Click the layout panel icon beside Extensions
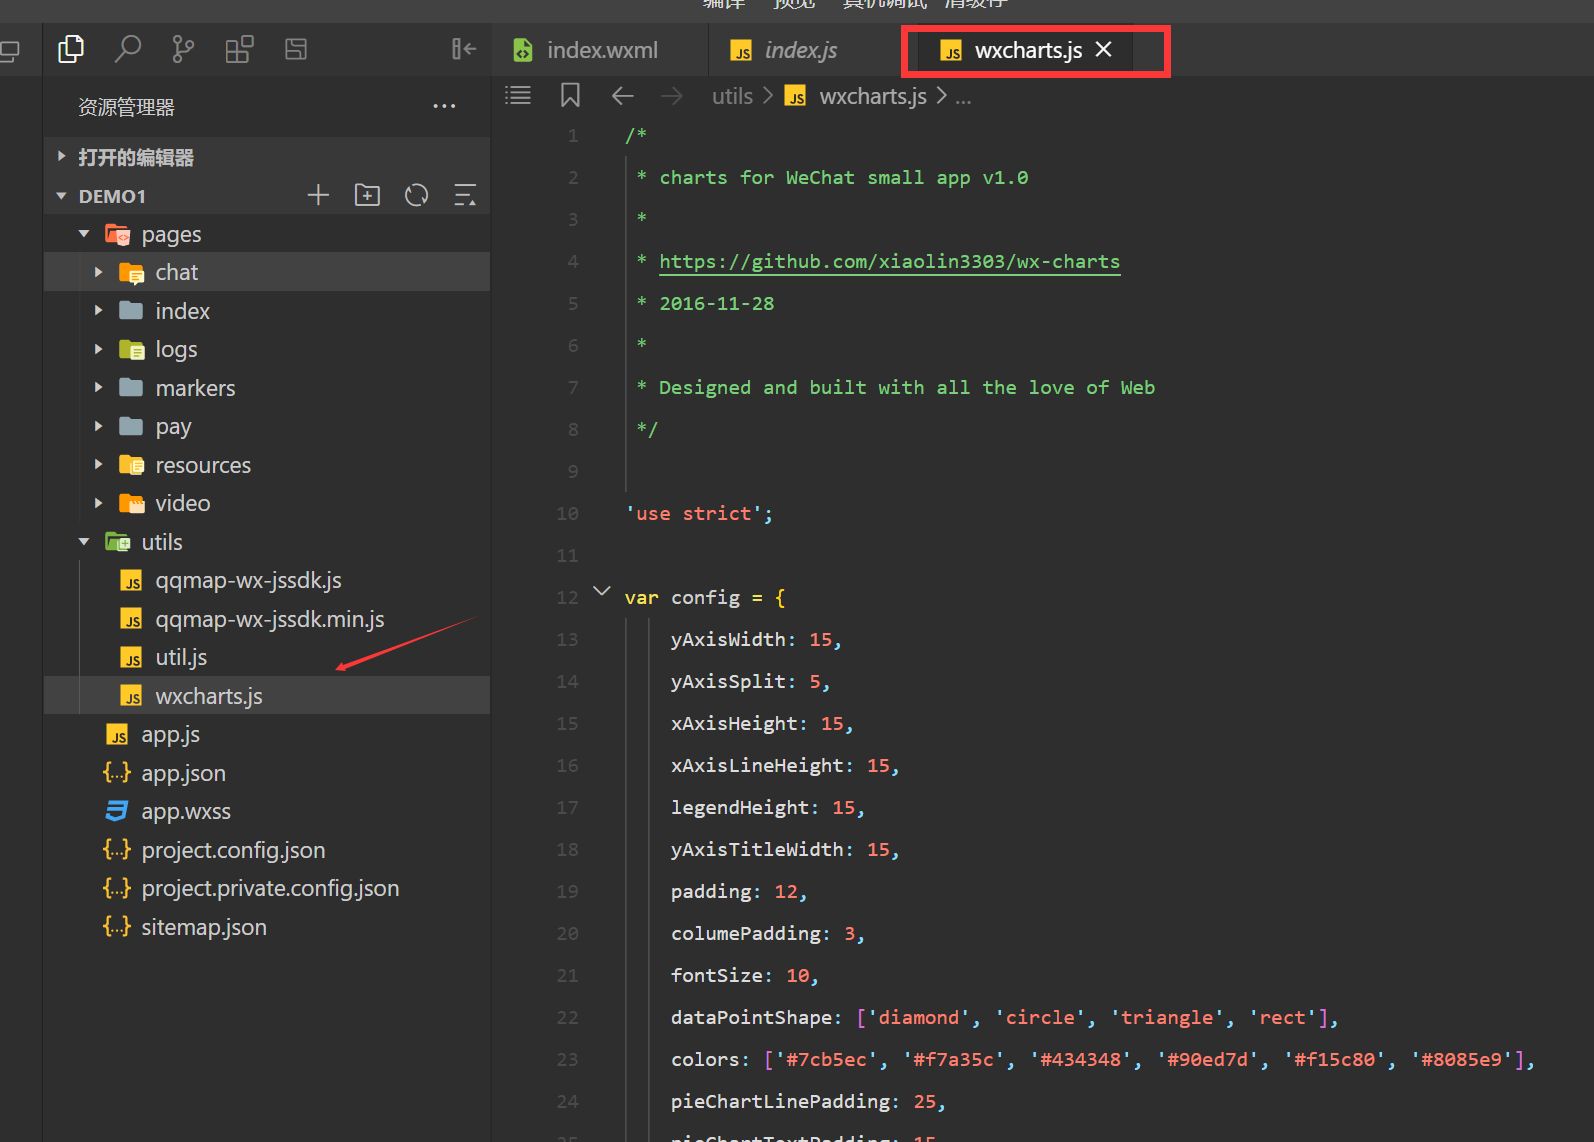1594x1142 pixels. [x=296, y=49]
